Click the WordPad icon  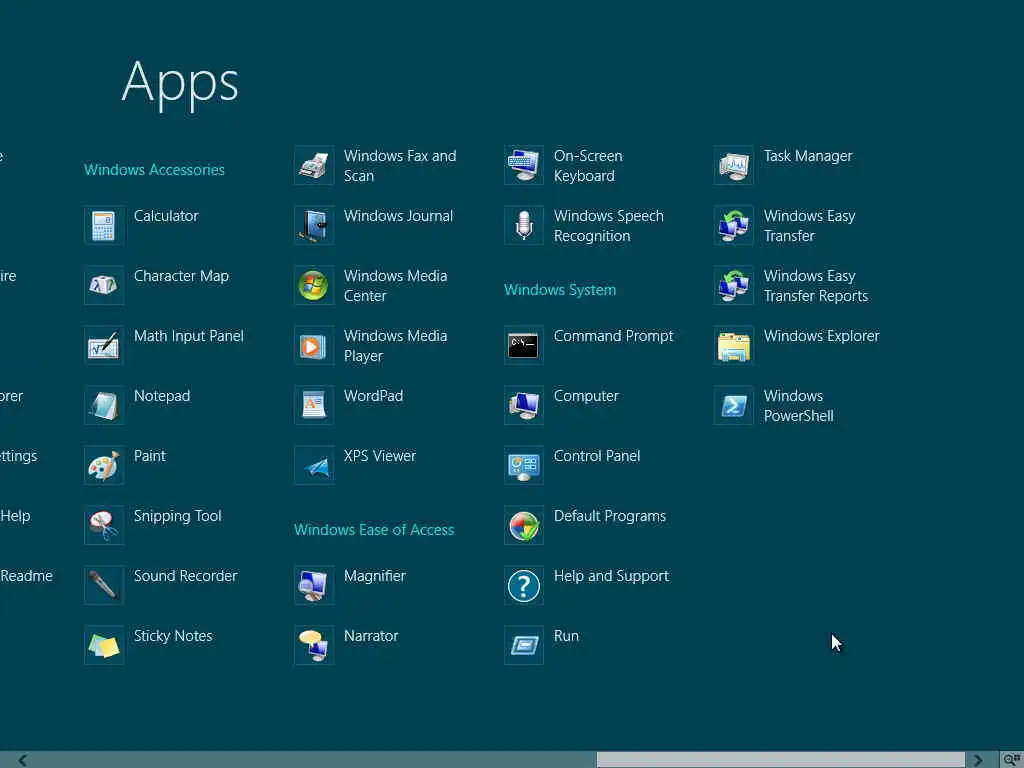click(314, 406)
